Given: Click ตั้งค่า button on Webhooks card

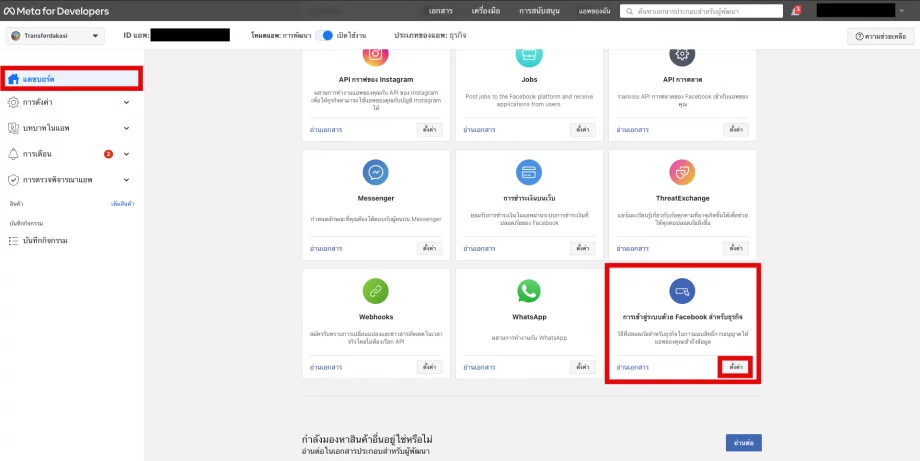Looking at the screenshot, I should point(429,367).
